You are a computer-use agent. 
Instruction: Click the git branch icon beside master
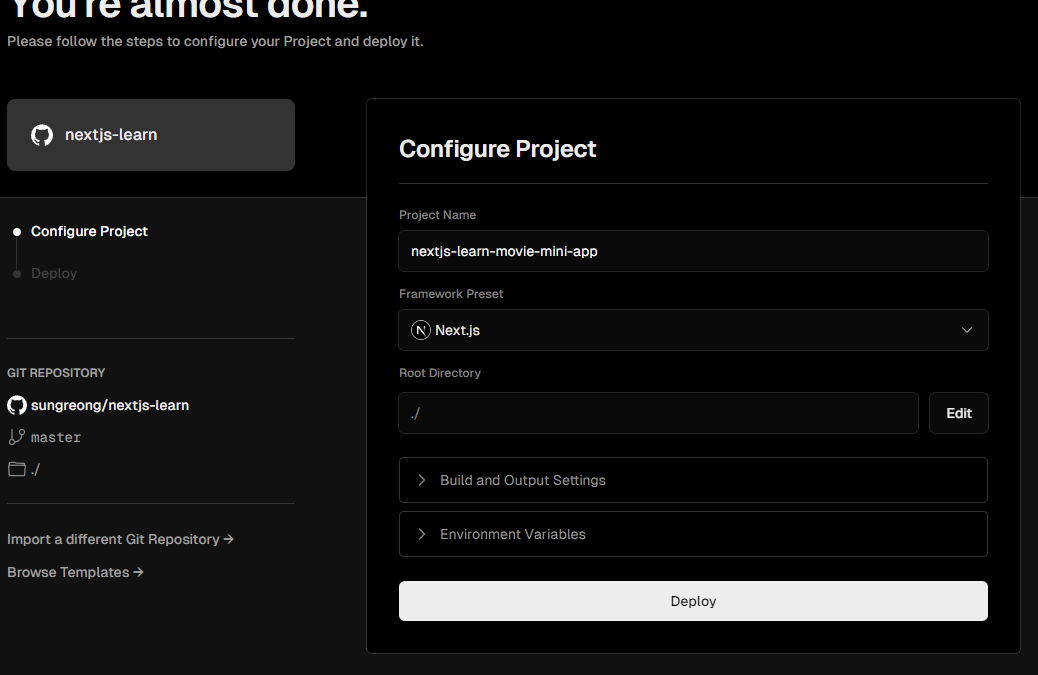tap(17, 437)
